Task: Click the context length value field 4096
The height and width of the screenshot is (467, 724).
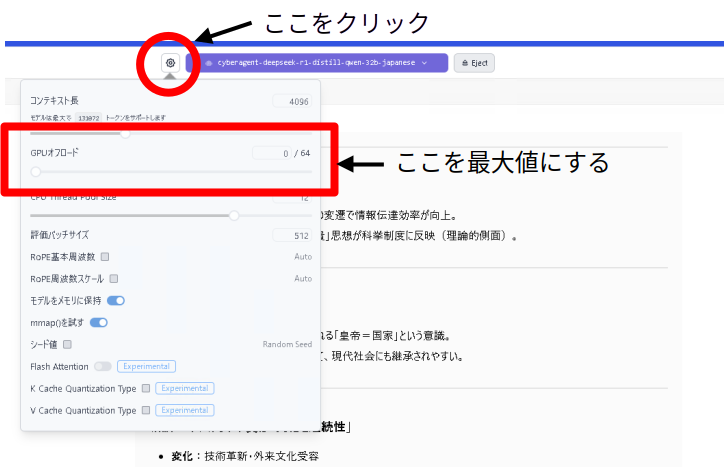Action: point(292,101)
